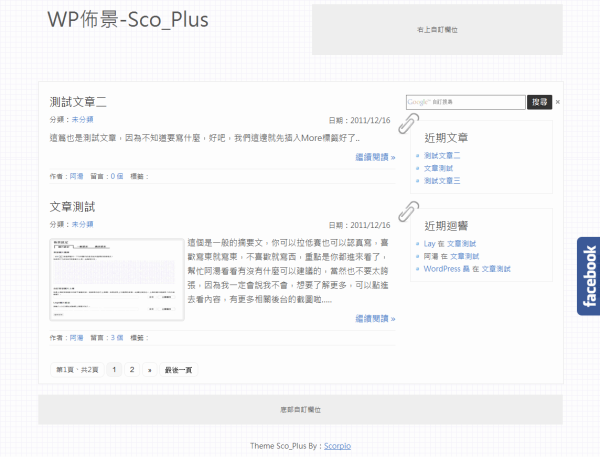The width and height of the screenshot is (600, 457).
Task: Click 繼續閱讀 under the 測試文章二 post
Action: (x=375, y=157)
